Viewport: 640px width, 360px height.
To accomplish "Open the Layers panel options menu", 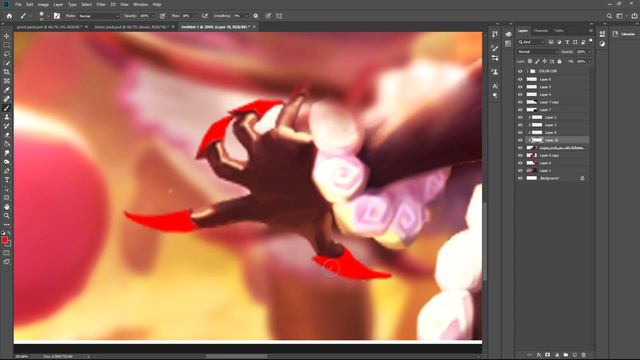I will 591,31.
